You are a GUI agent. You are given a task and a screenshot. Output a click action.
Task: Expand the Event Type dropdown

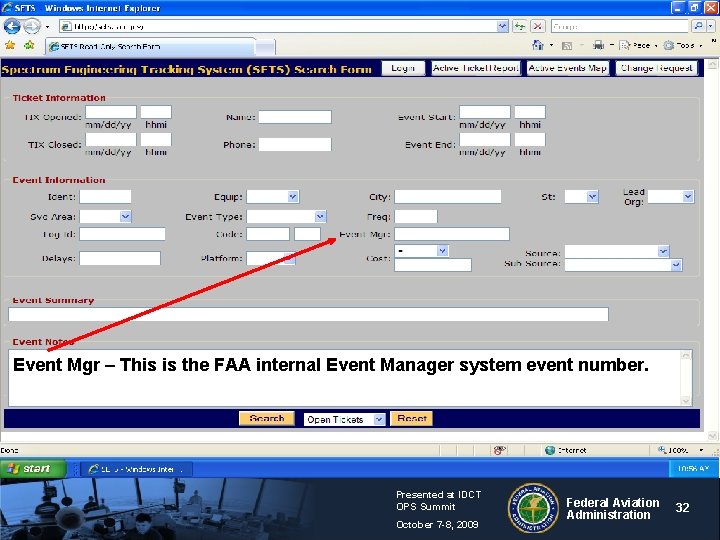320,216
